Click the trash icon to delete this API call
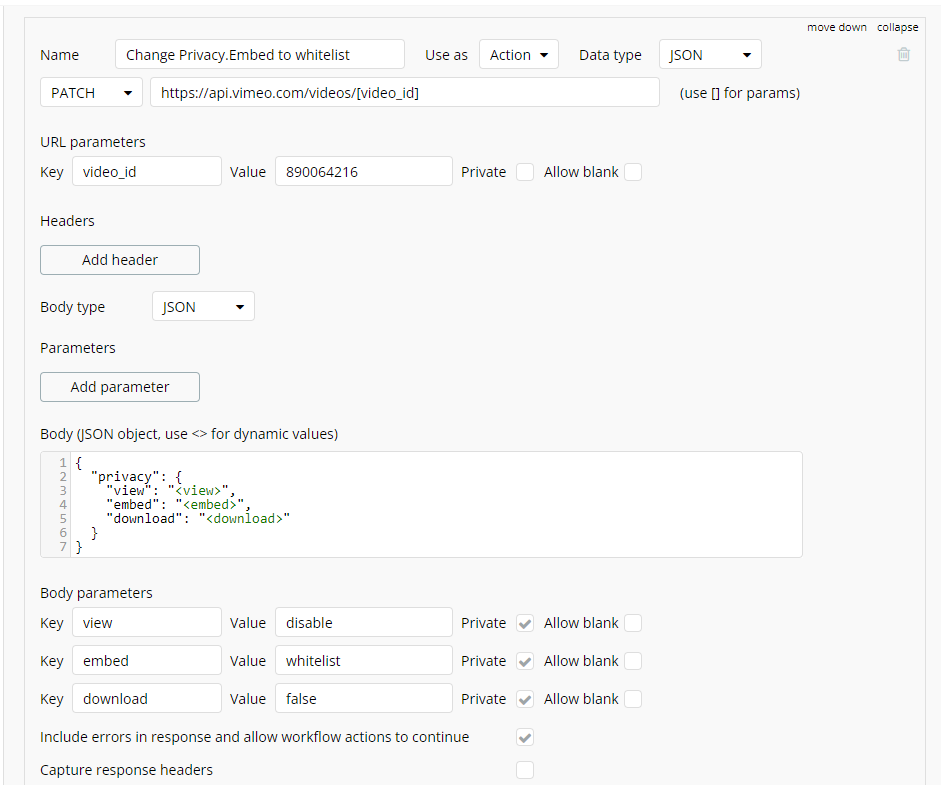Screen dimensions: 941x785 tap(904, 55)
